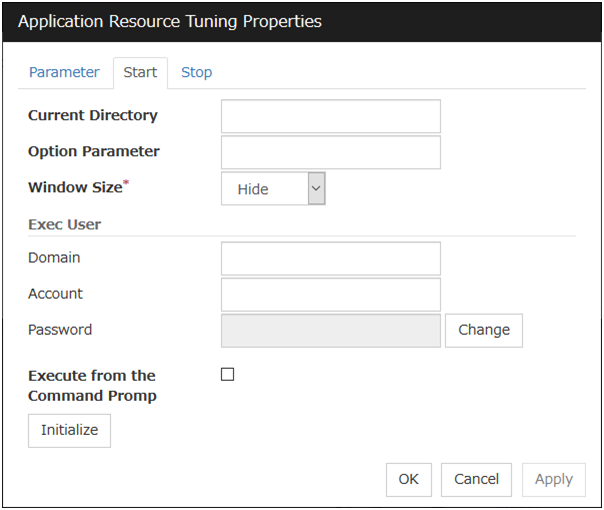This screenshot has width=604, height=510.
Task: Click the Domain input field
Action: [x=330, y=258]
